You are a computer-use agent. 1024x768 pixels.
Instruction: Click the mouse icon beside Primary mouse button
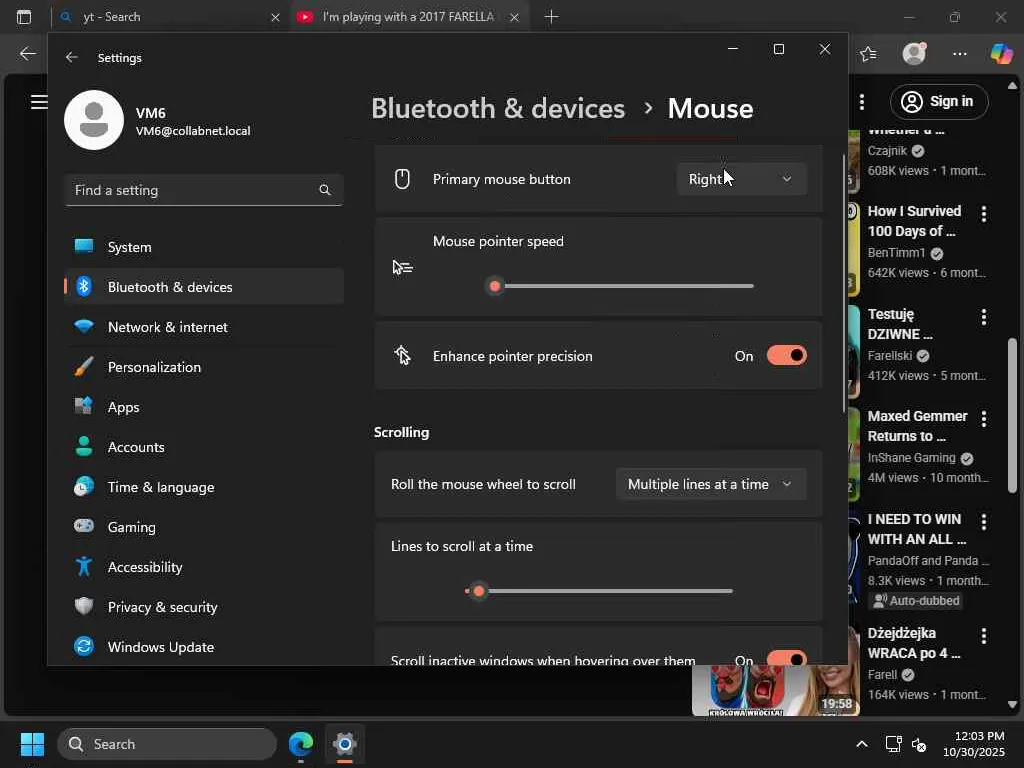tap(402, 179)
